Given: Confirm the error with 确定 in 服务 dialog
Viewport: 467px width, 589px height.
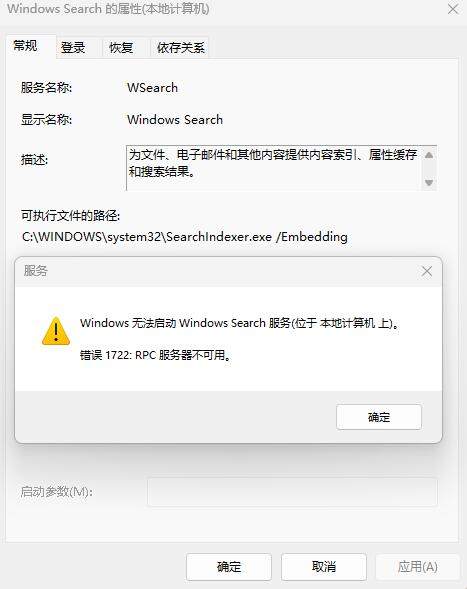Looking at the screenshot, I should pyautogui.click(x=379, y=417).
